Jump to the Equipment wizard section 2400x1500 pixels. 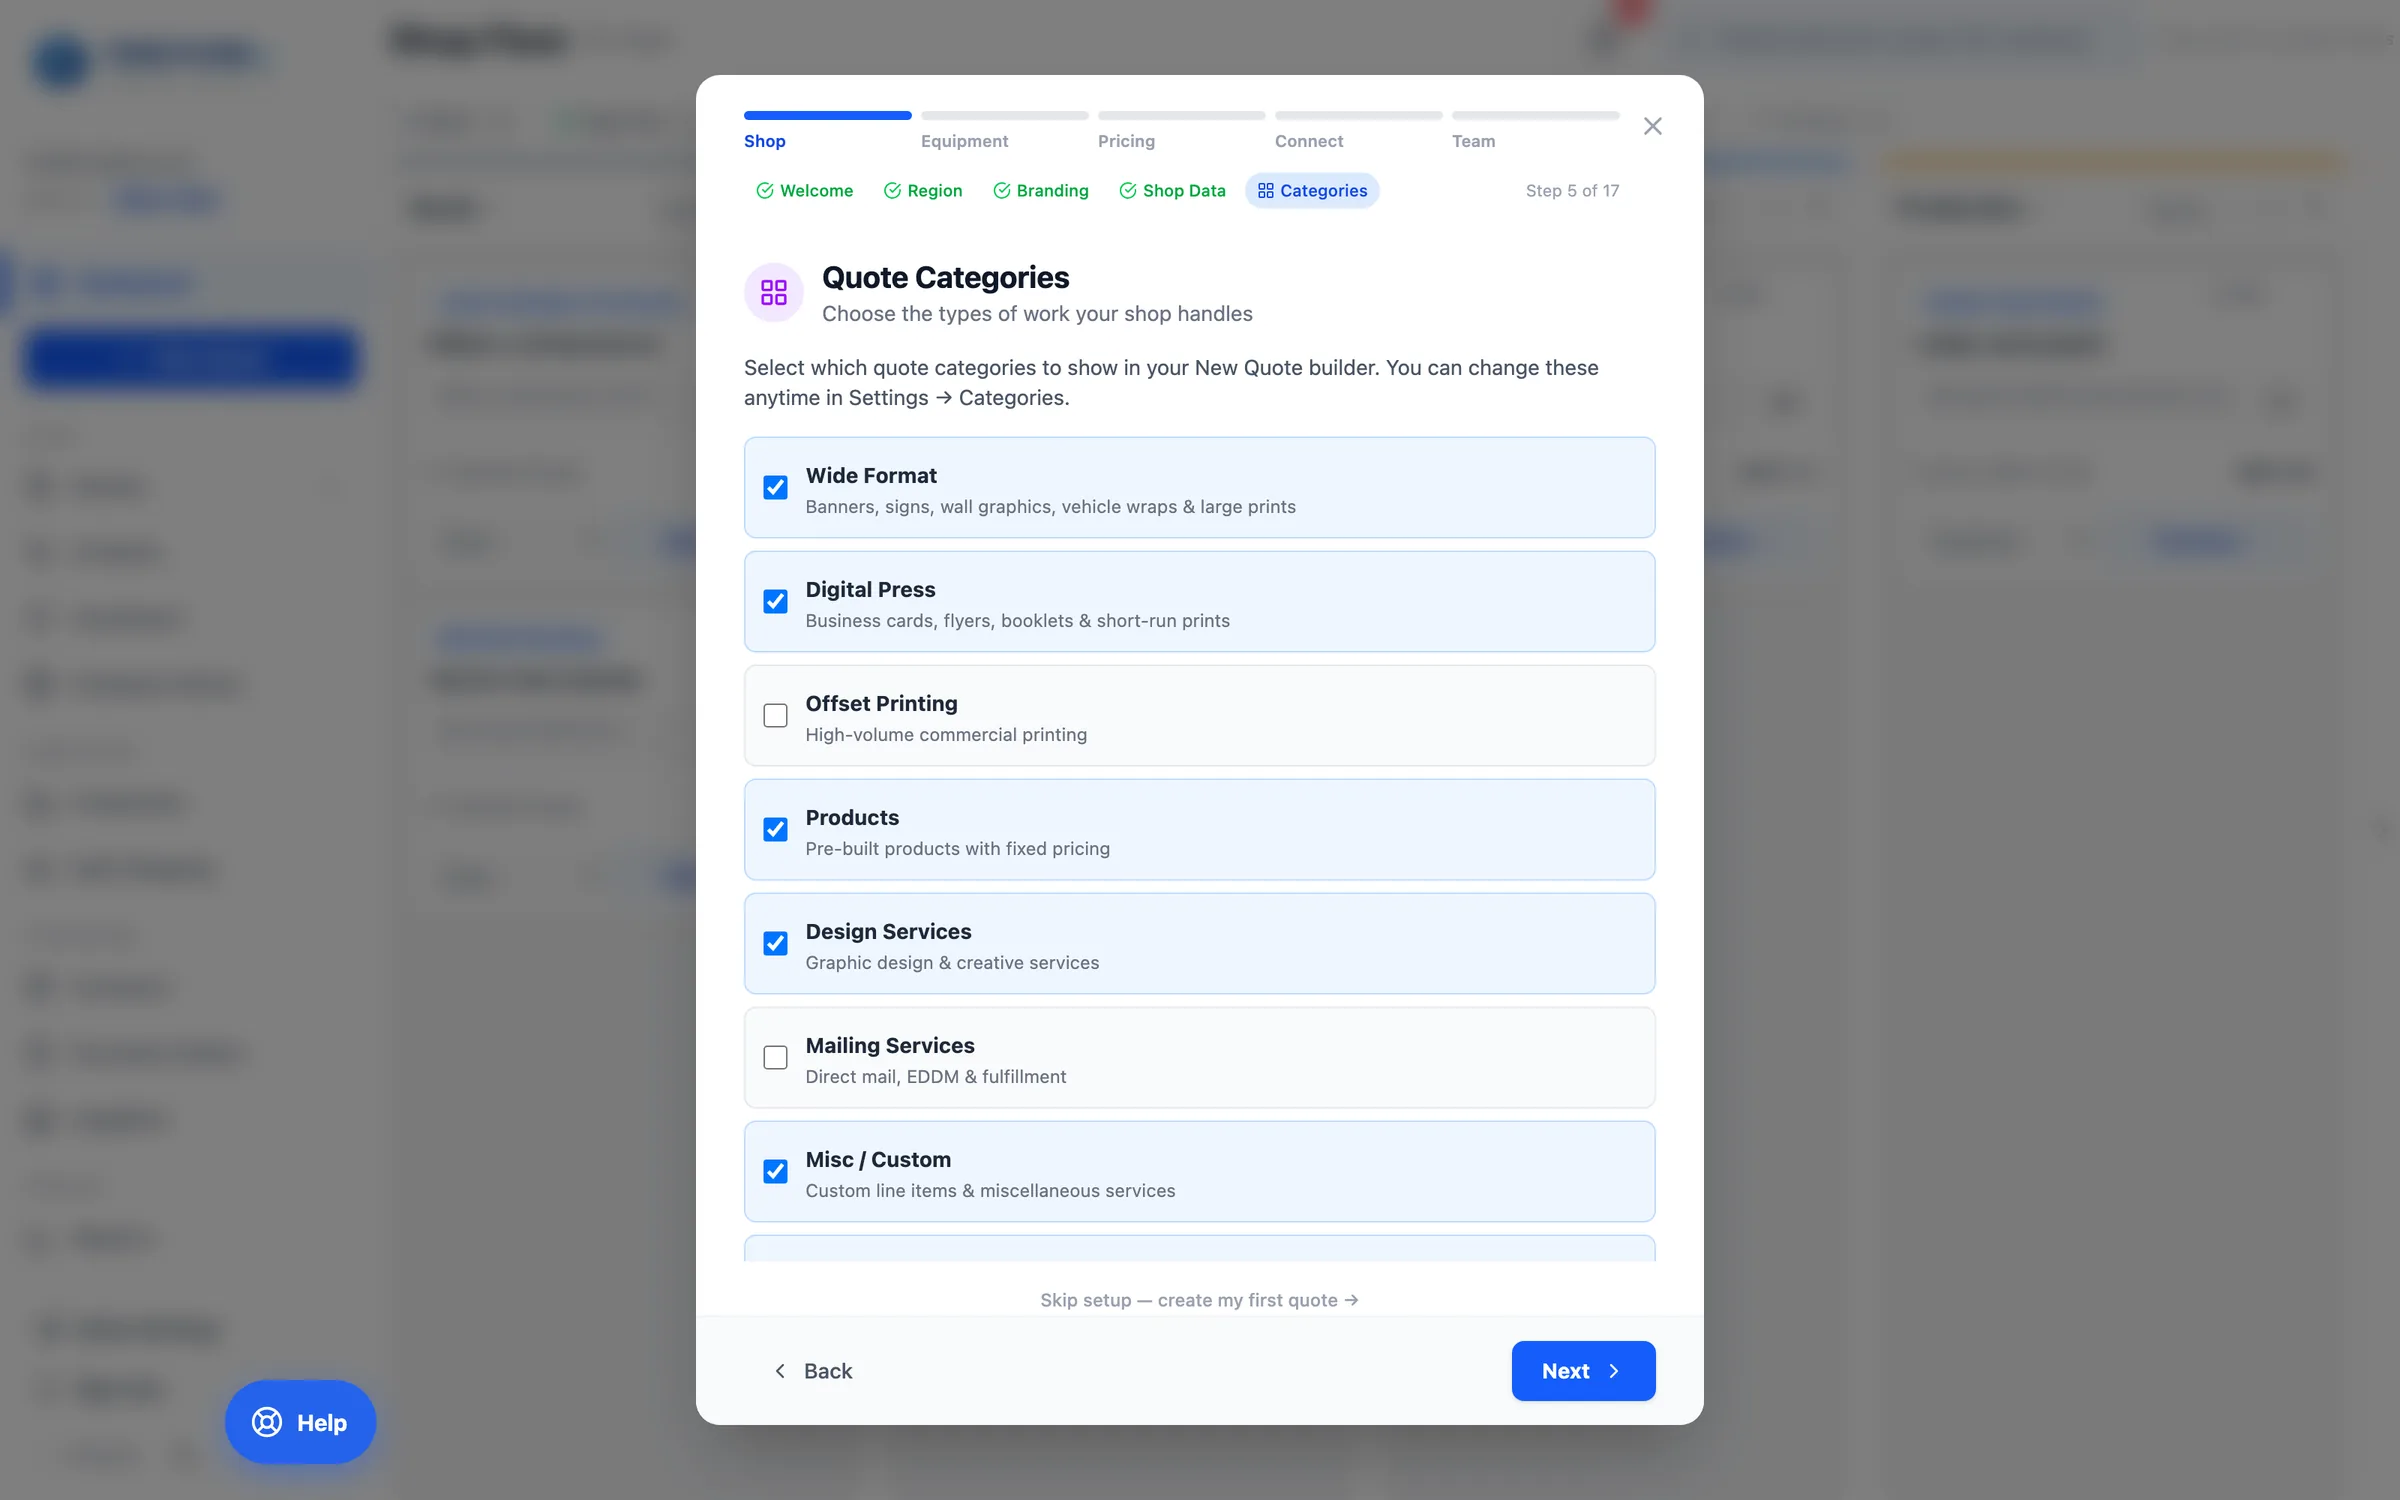[964, 141]
